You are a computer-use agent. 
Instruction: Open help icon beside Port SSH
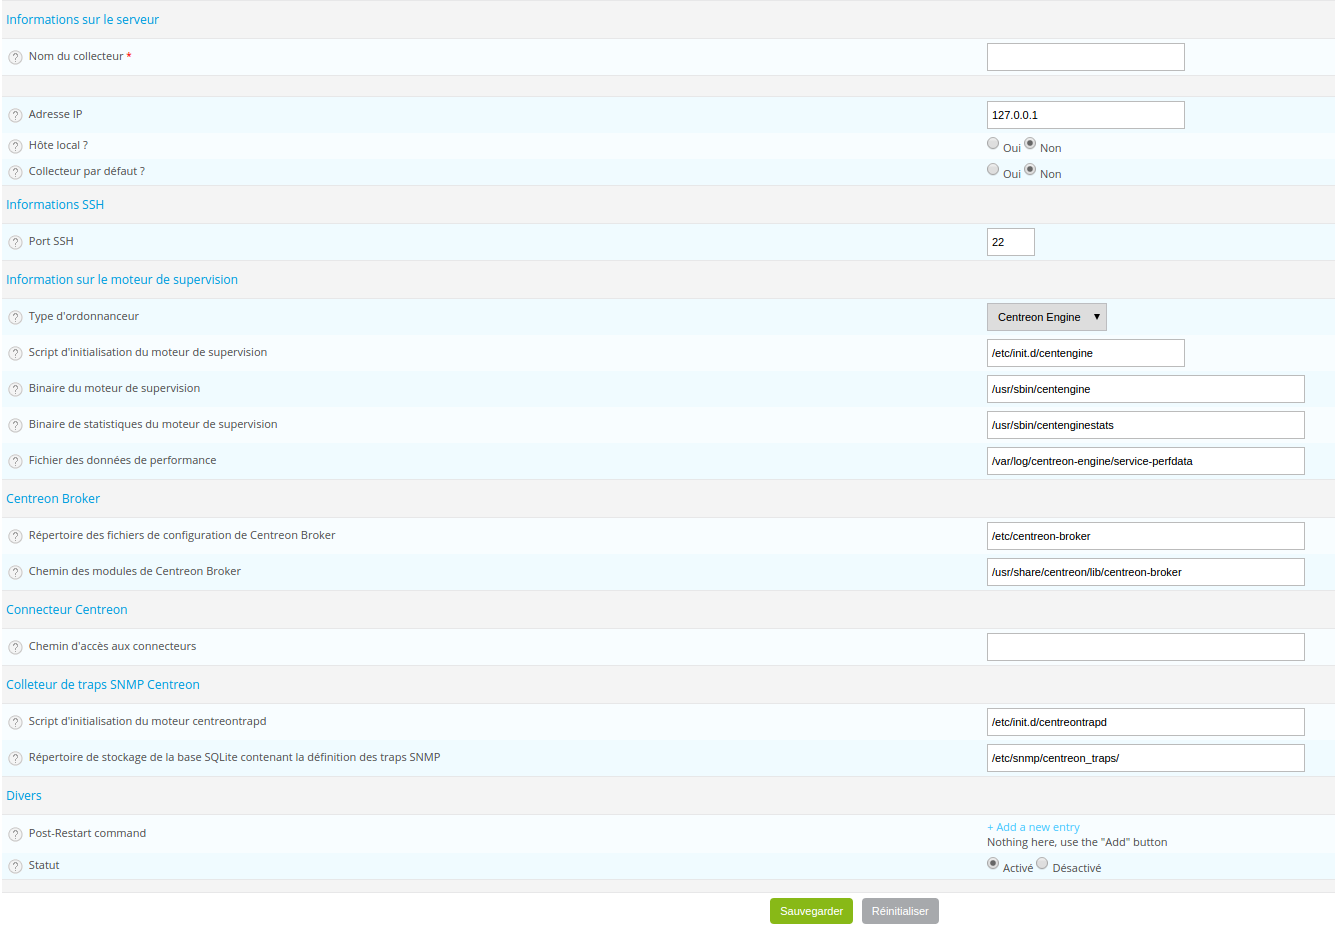[x=15, y=242]
